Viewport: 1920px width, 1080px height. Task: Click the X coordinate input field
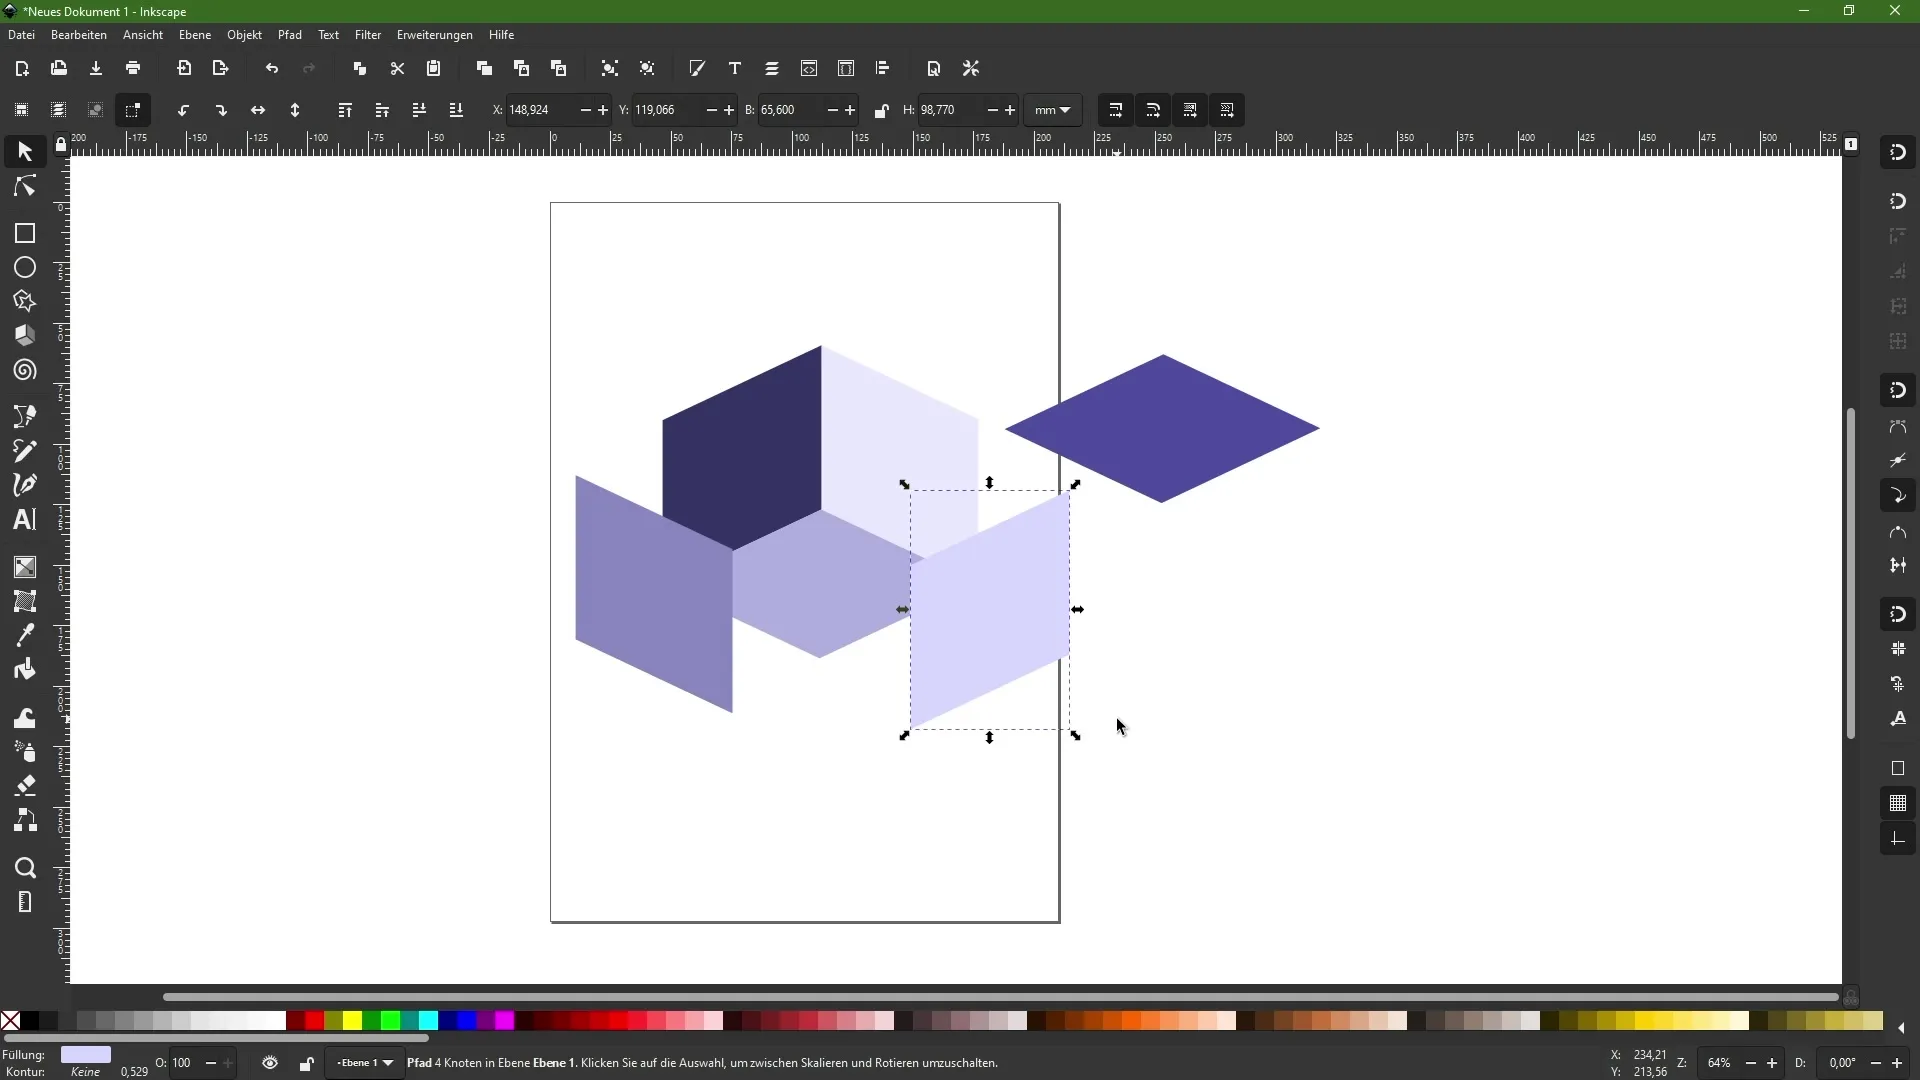tap(540, 110)
